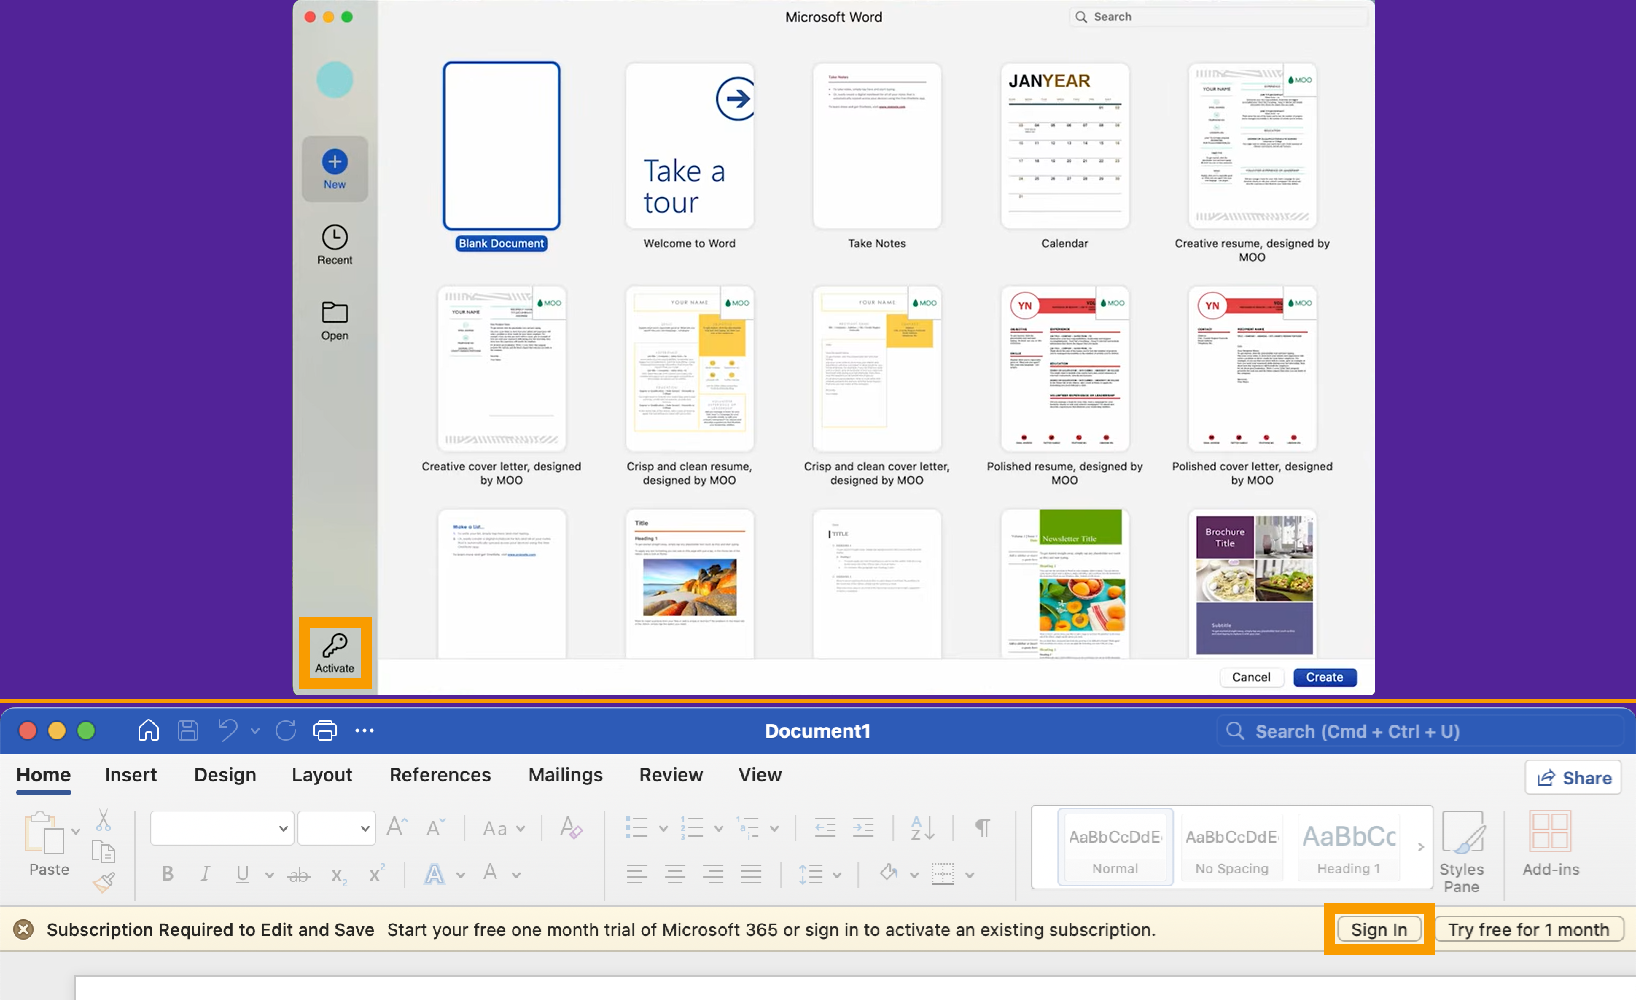Switch to the Mailings ribbon tab
This screenshot has width=1636, height=1000.
pos(565,775)
